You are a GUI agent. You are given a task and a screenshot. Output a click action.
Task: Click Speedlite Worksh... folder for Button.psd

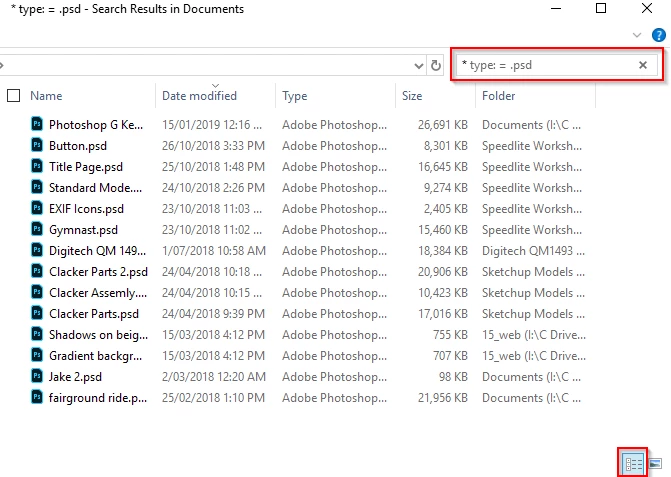point(532,145)
